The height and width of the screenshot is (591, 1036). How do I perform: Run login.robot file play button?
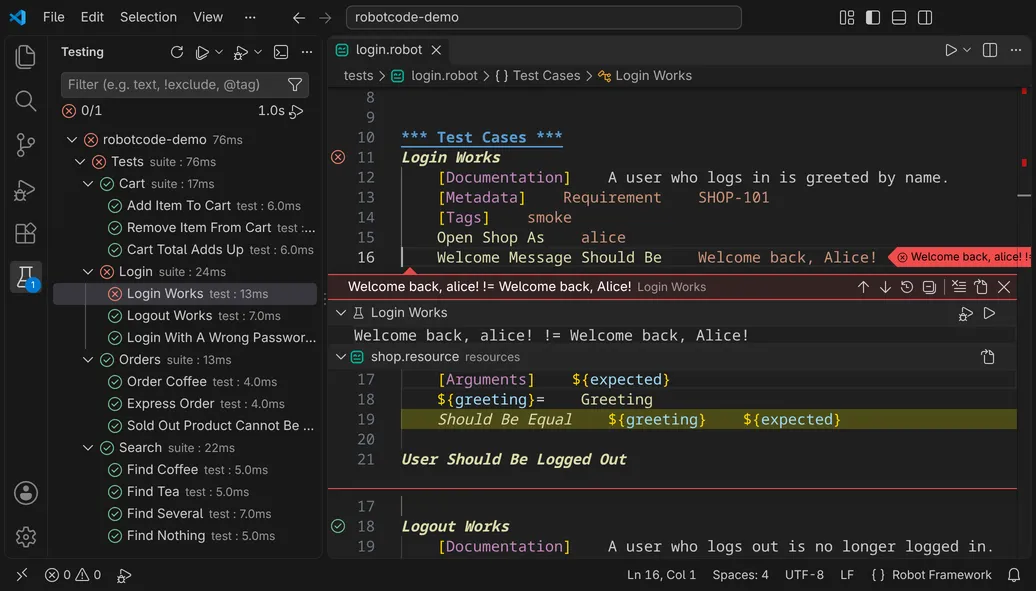(950, 50)
